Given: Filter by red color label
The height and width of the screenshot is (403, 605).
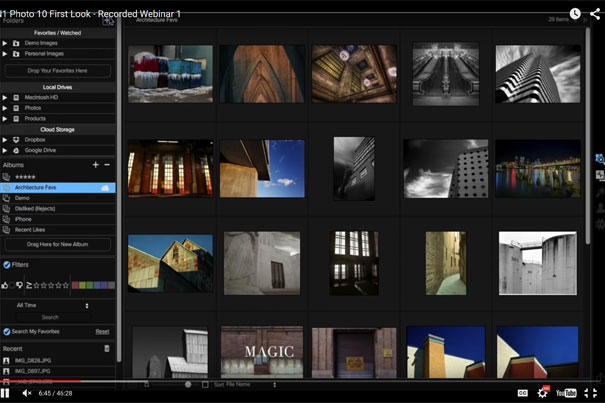Looking at the screenshot, I should 75,285.
